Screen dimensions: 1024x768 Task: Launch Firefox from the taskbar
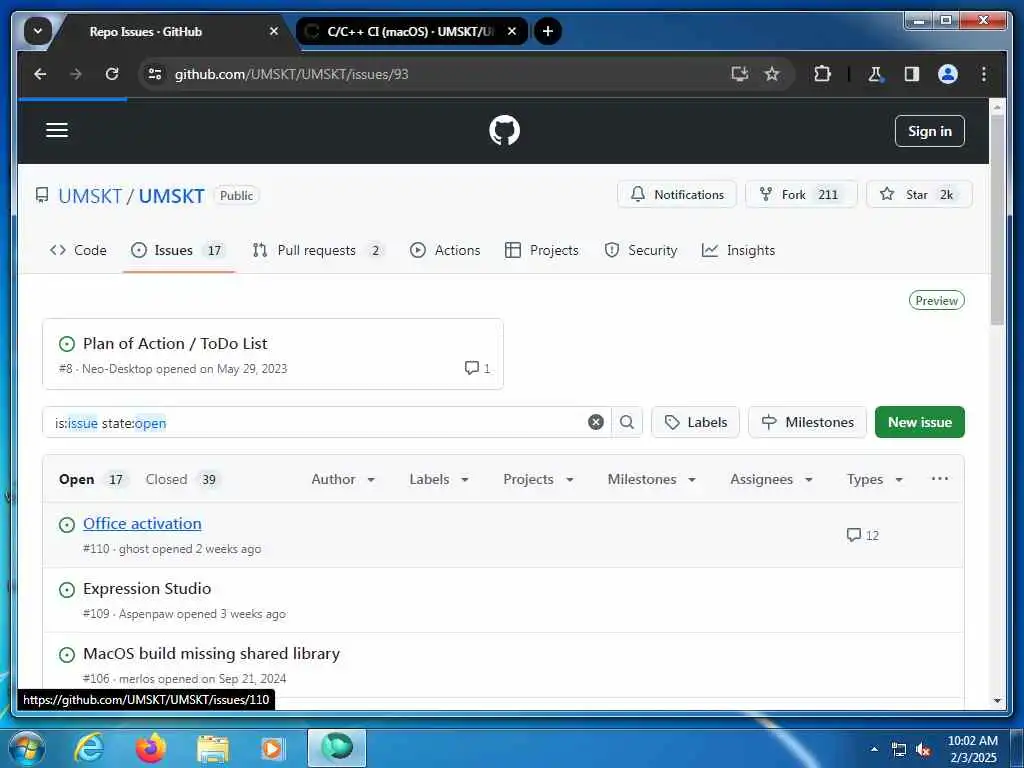tap(150, 748)
